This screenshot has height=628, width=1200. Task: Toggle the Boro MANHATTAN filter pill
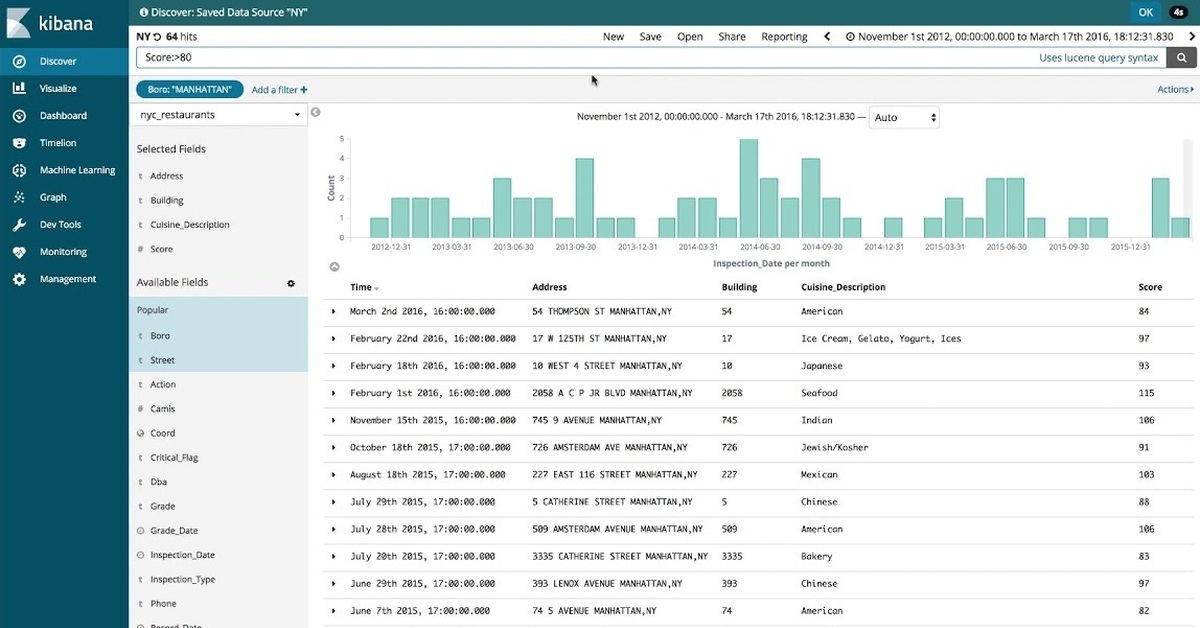click(x=189, y=88)
